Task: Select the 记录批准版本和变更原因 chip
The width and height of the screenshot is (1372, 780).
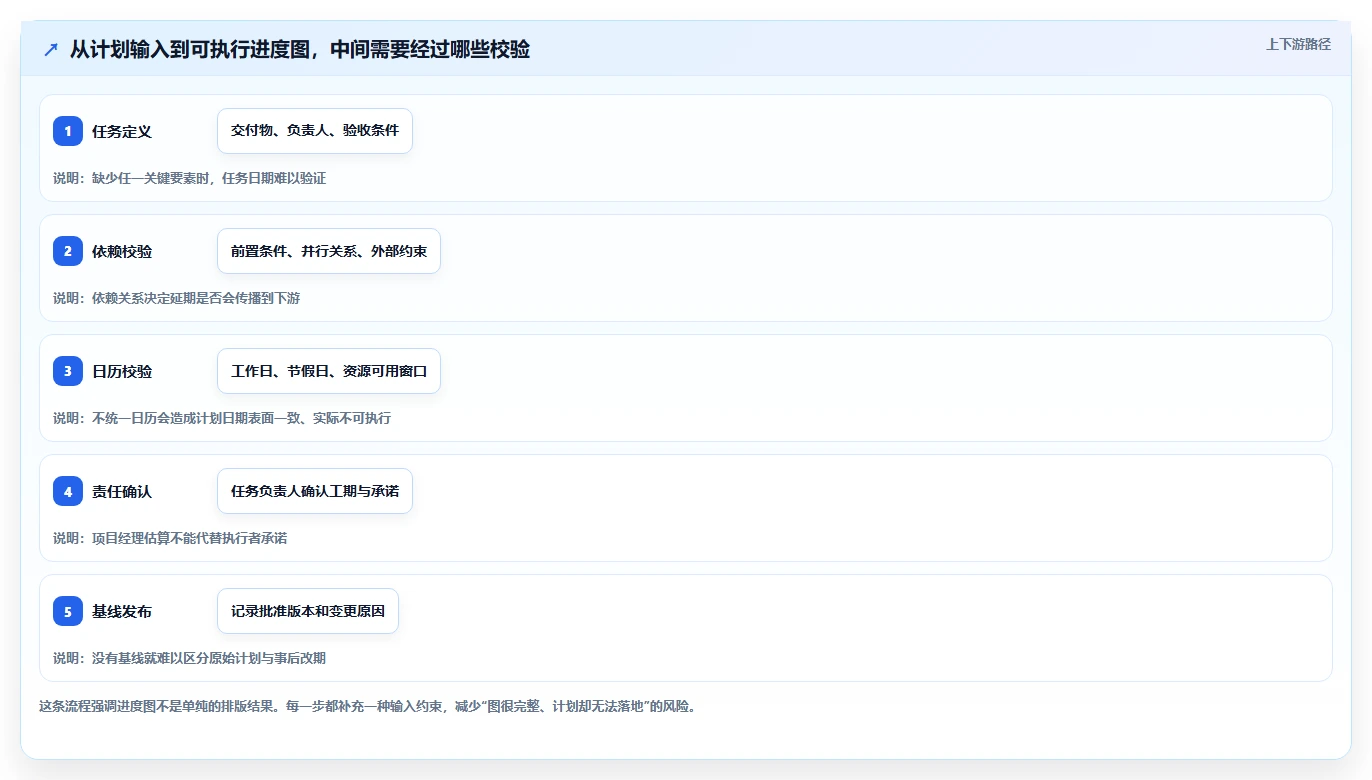Action: click(x=308, y=611)
